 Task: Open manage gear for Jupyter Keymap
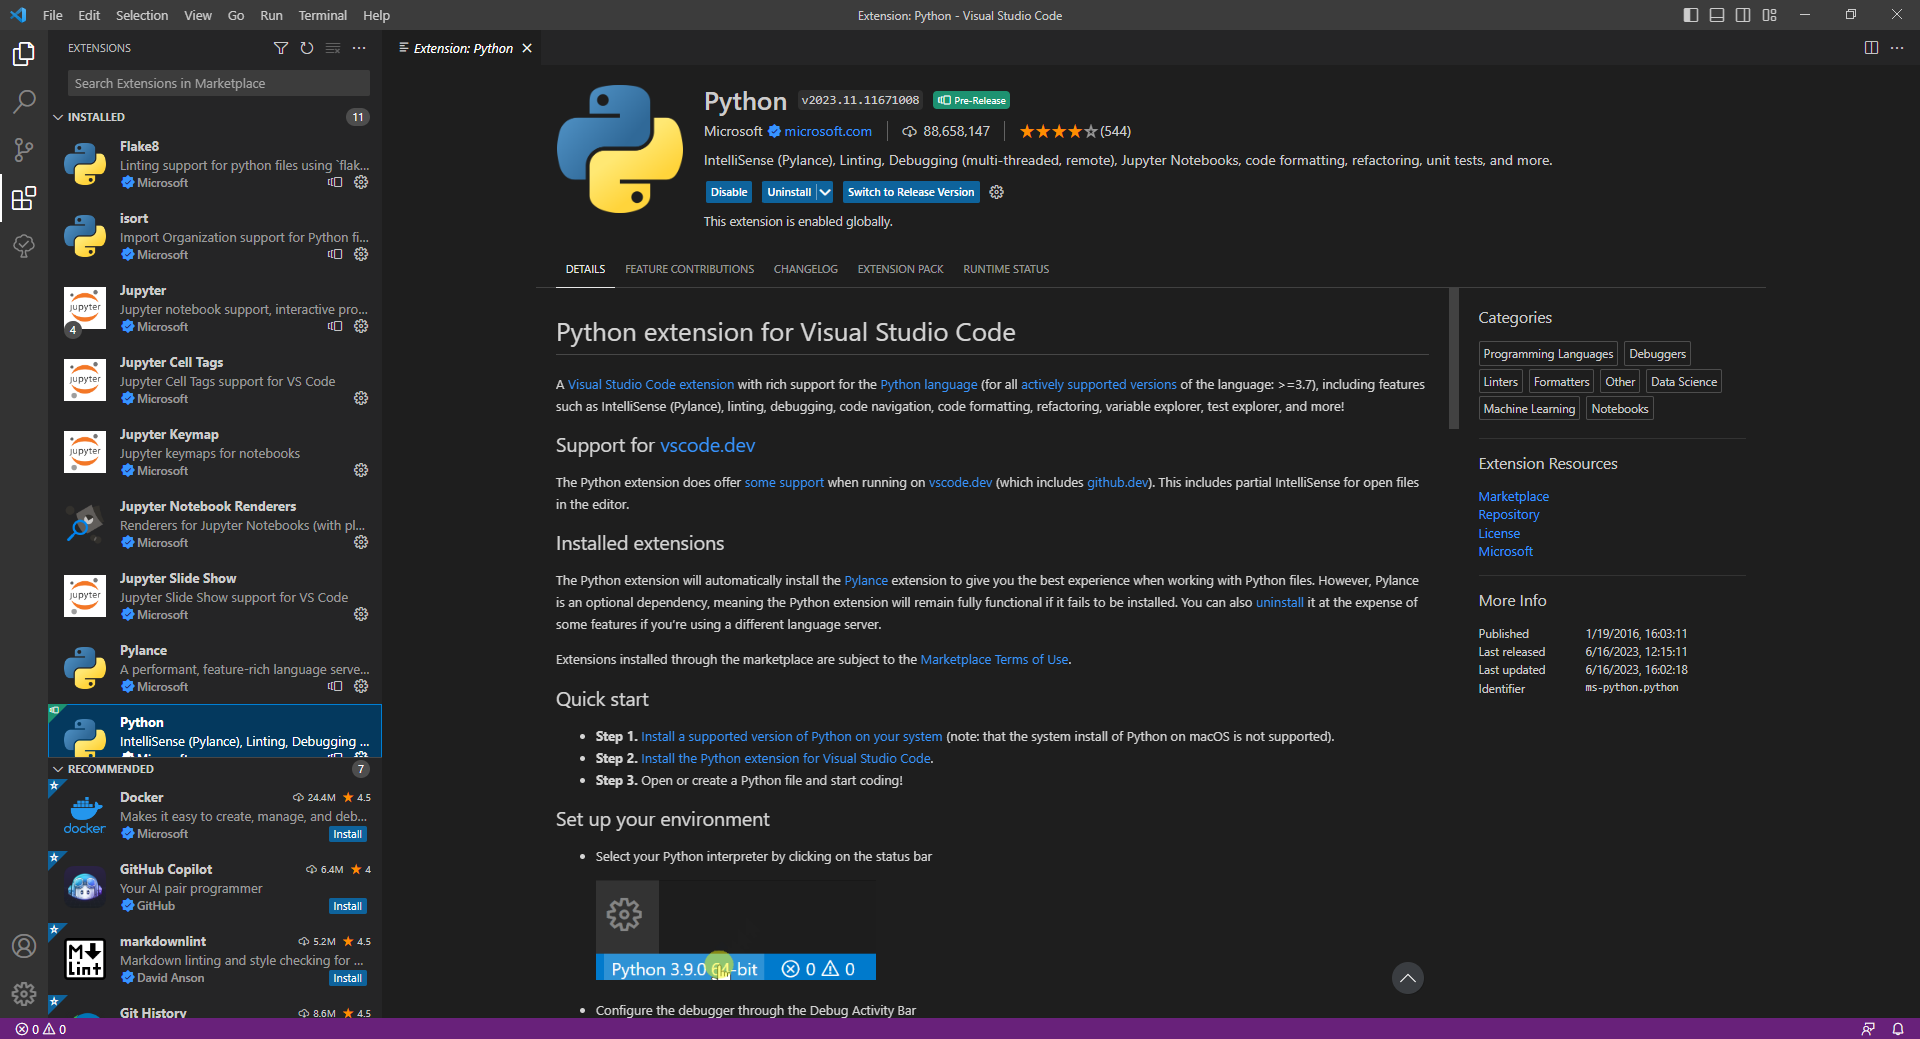coord(361,470)
